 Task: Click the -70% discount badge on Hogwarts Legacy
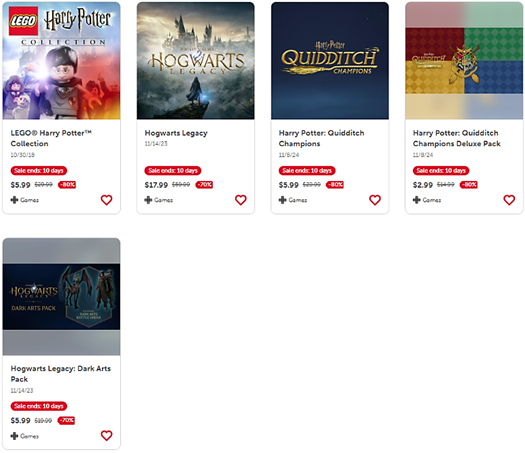[x=204, y=184]
